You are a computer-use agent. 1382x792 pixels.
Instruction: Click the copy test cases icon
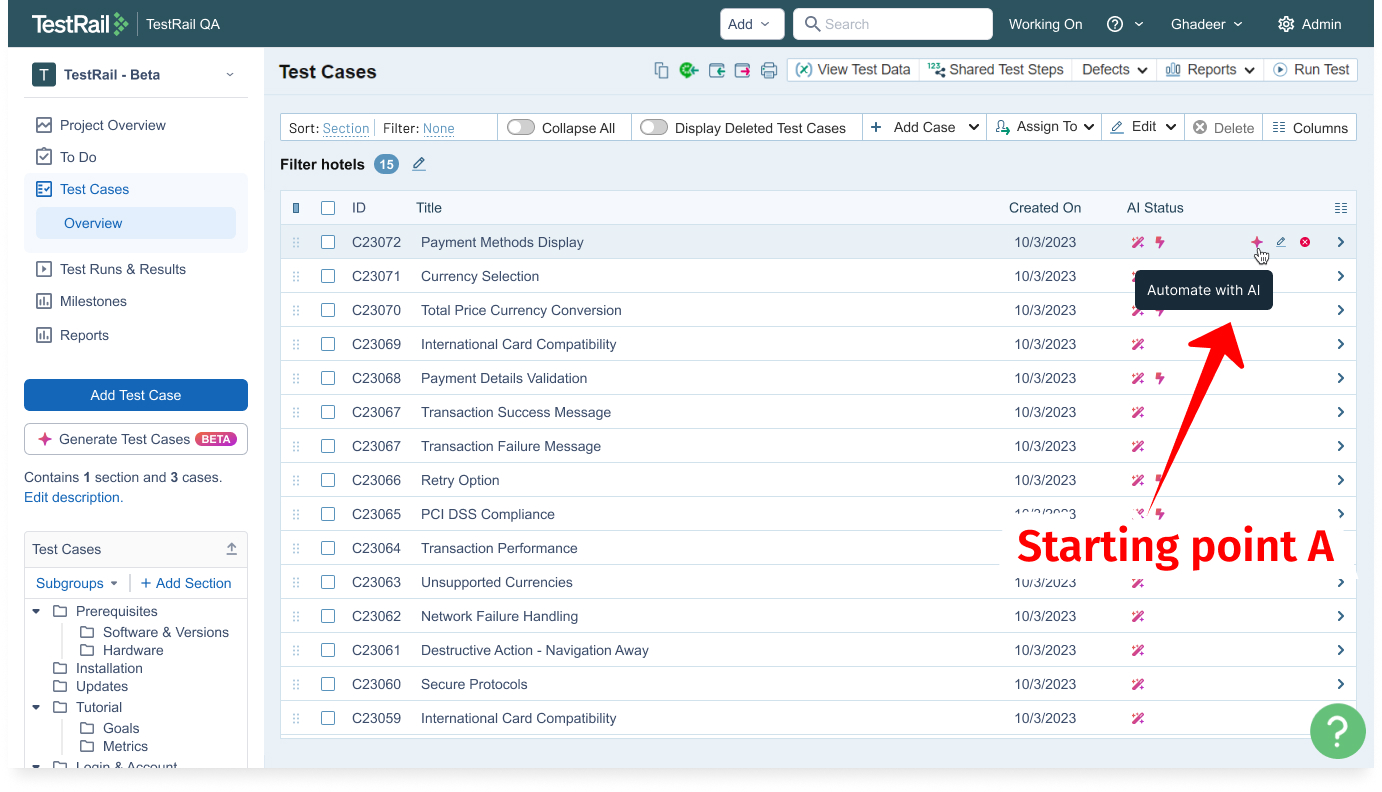[661, 70]
